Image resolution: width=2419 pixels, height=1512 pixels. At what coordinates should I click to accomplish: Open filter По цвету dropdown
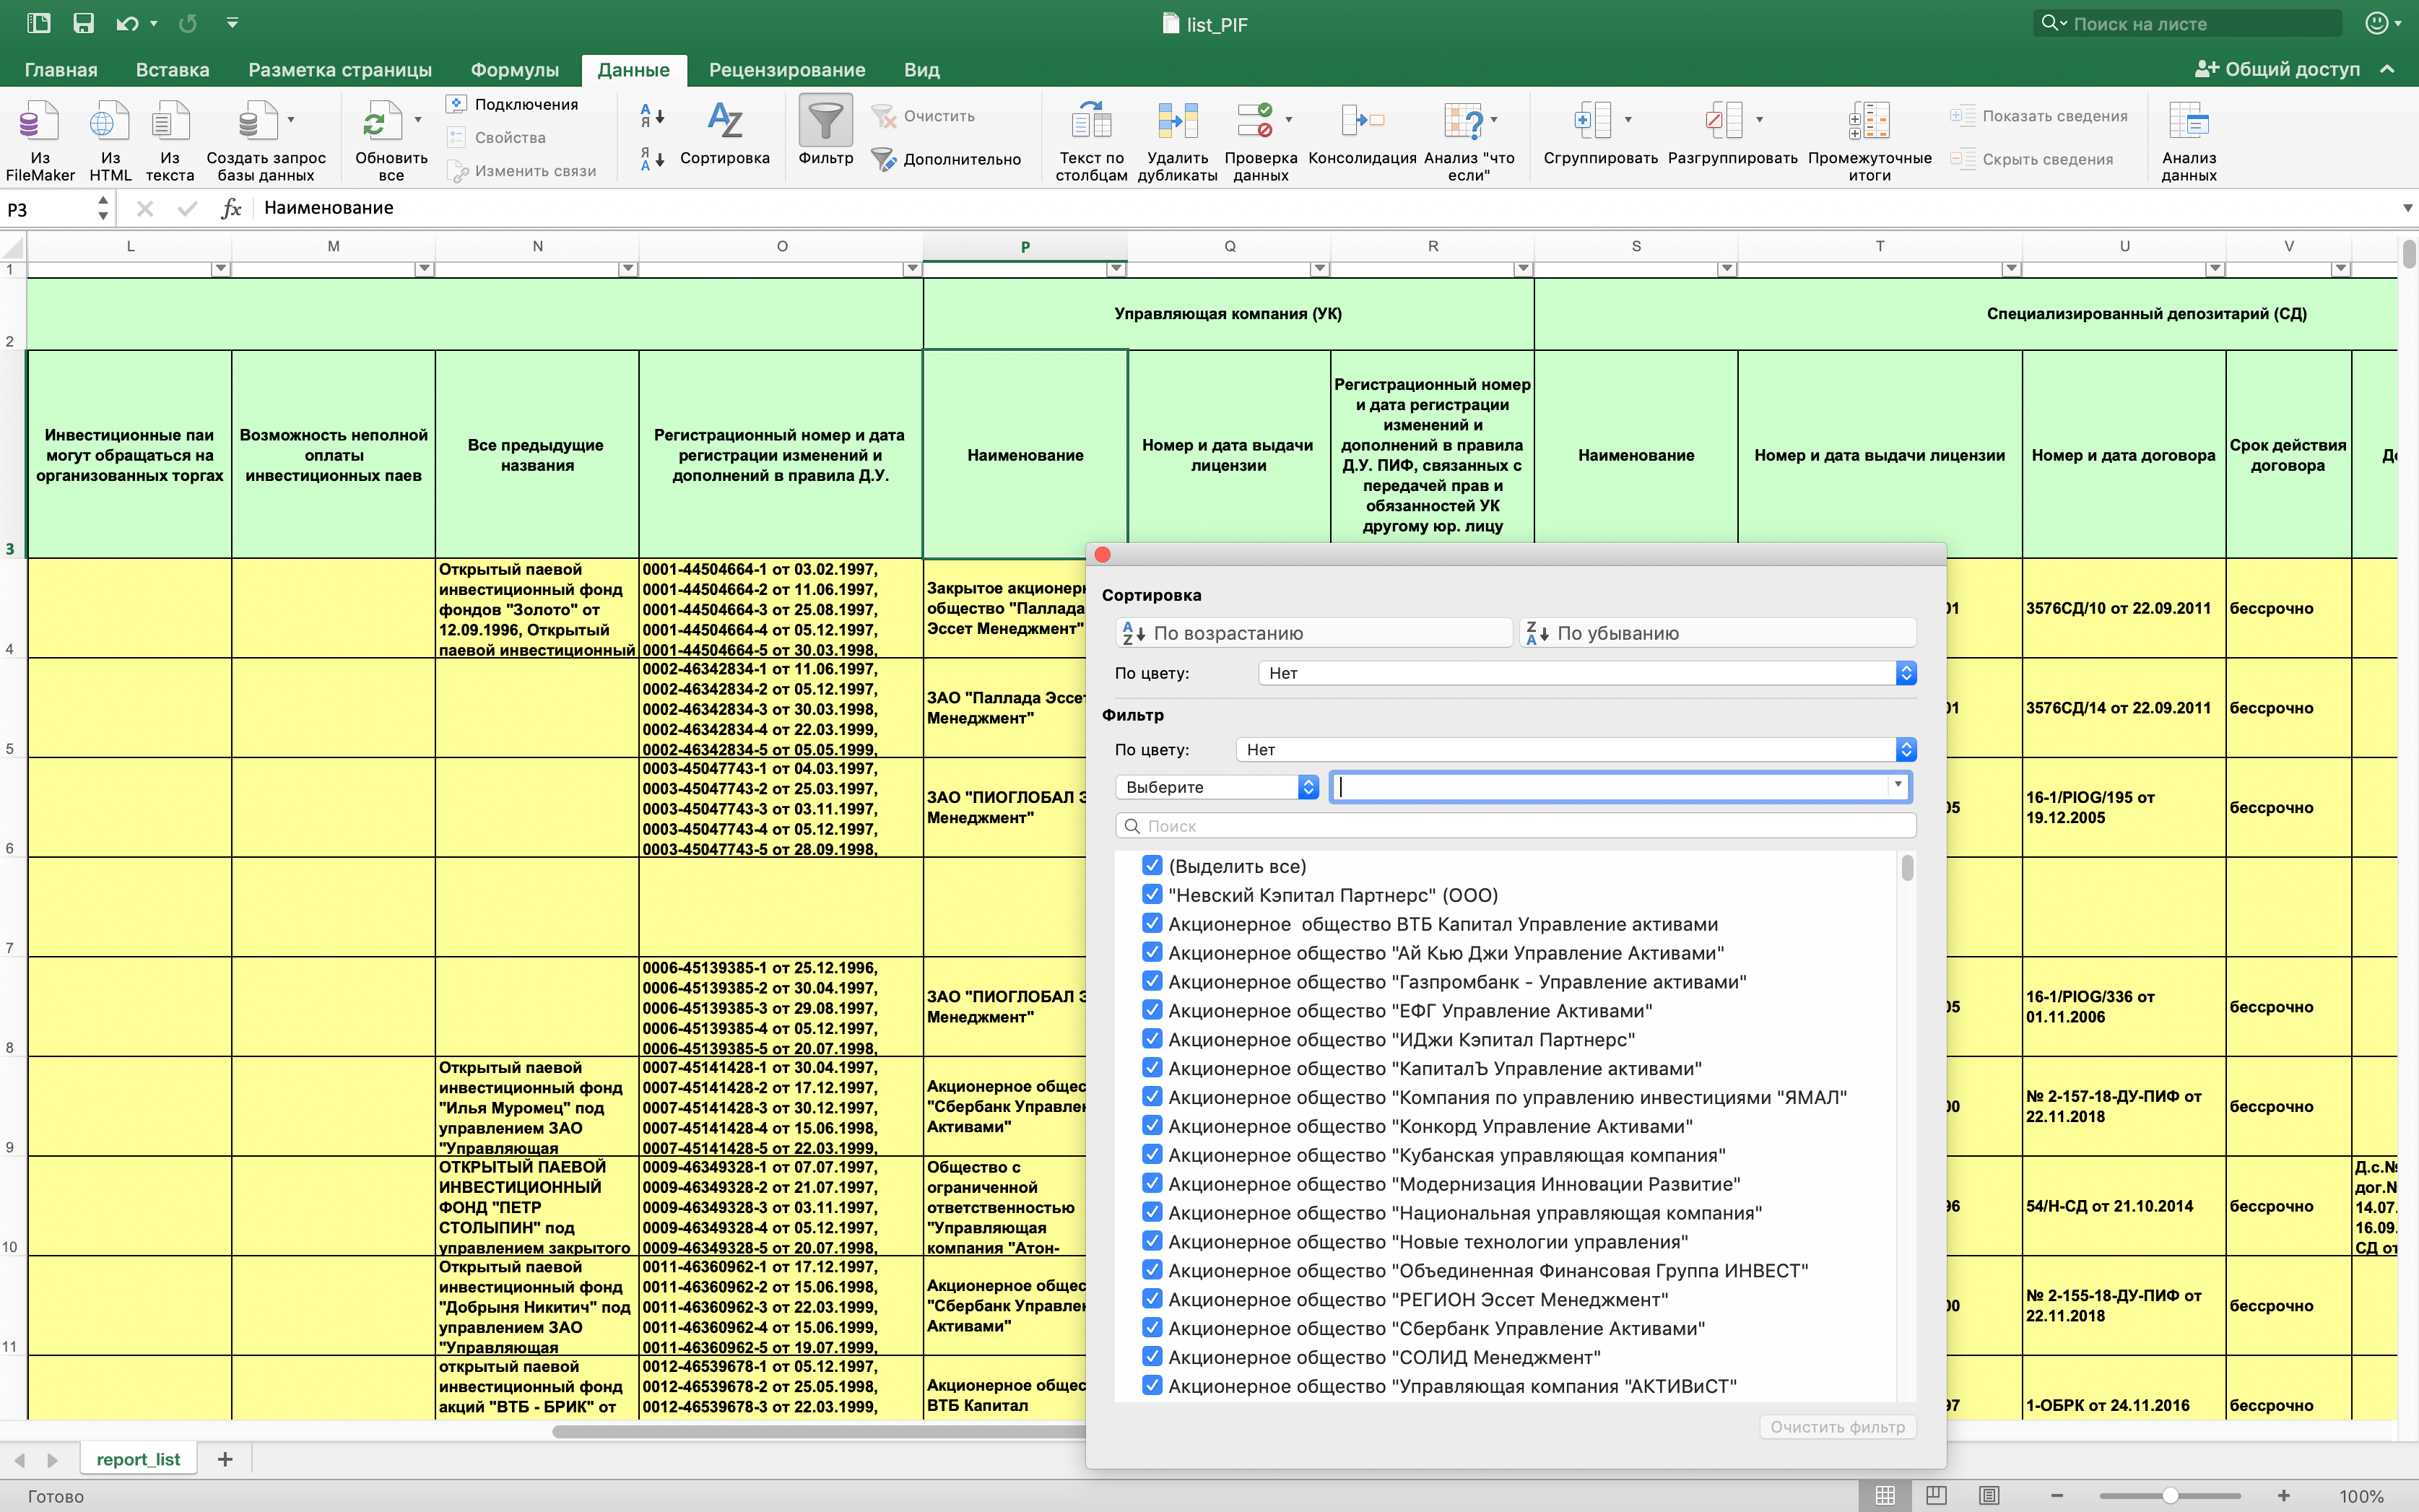tap(1576, 749)
